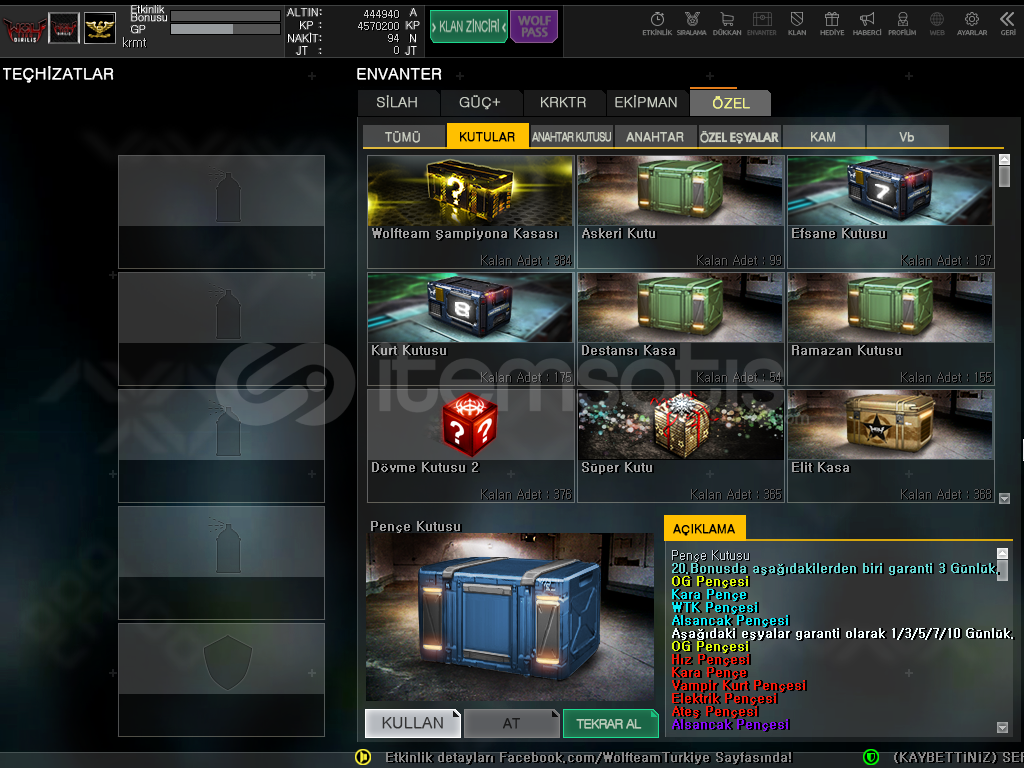Click the inventory grid scroll-up arrow
Viewport: 1024px width, 768px height.
[1004, 159]
